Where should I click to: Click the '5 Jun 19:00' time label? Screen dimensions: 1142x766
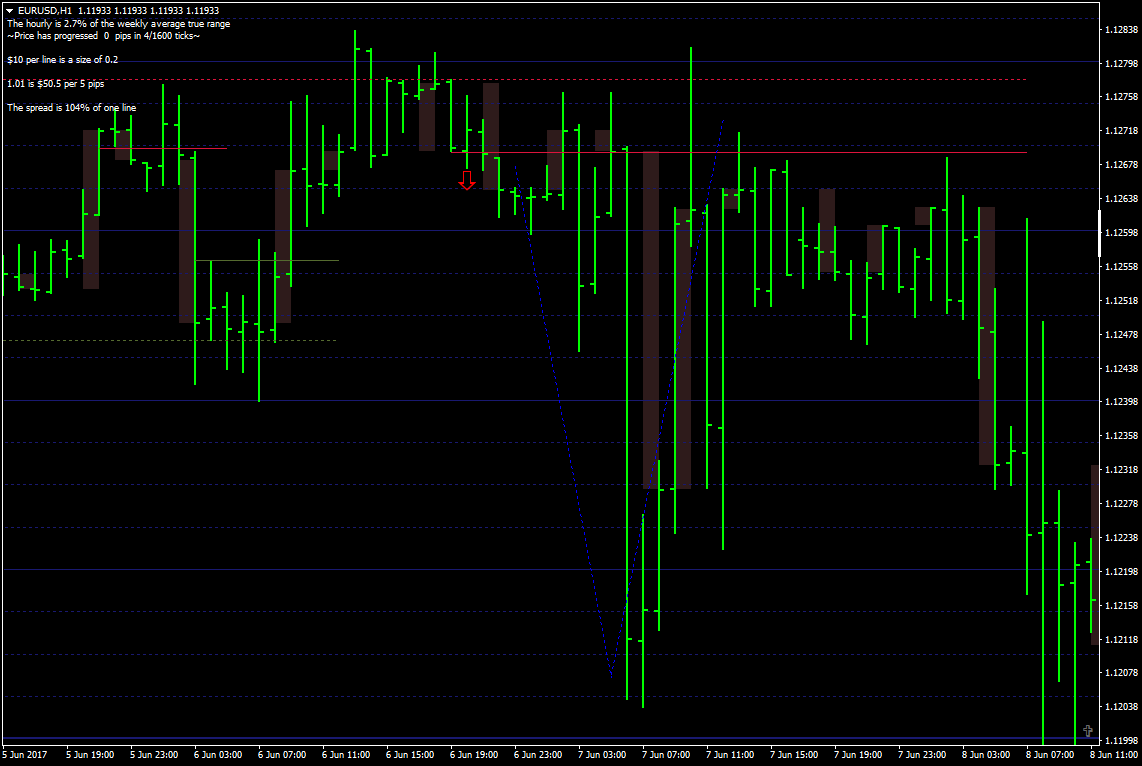[x=90, y=754]
